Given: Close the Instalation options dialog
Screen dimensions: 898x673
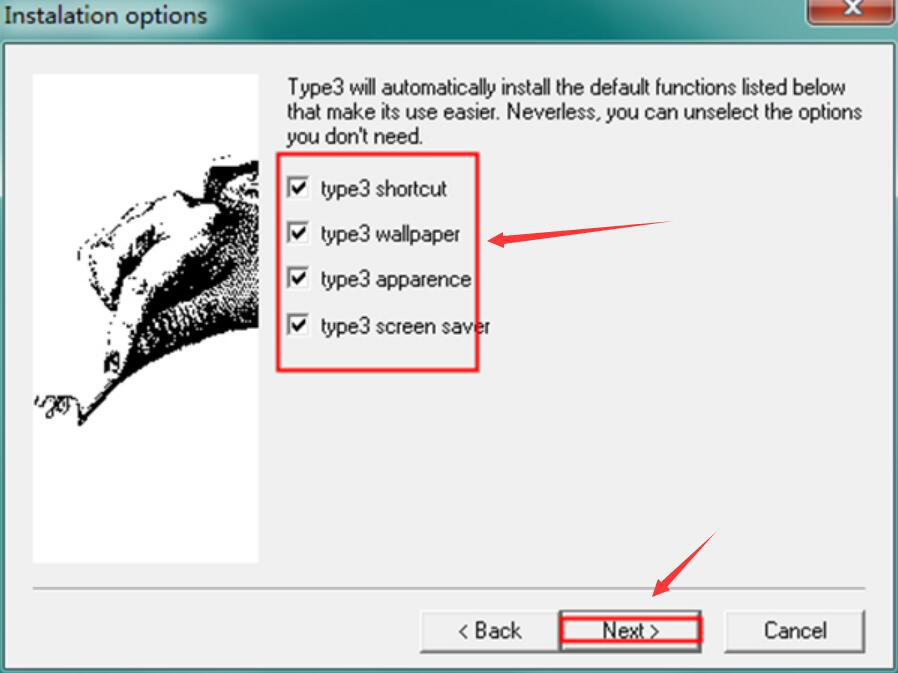Looking at the screenshot, I should 852,10.
